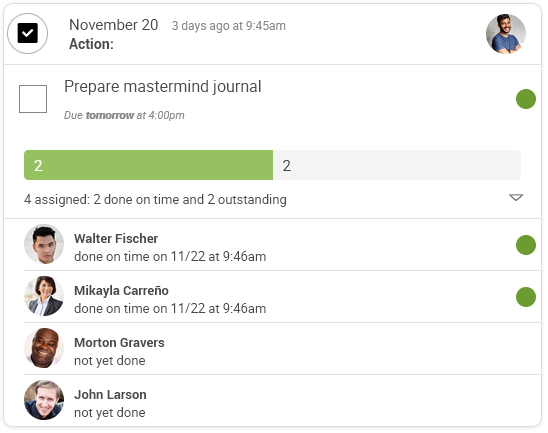
Task: Open Morton Gravers's avatar
Action: [44, 348]
